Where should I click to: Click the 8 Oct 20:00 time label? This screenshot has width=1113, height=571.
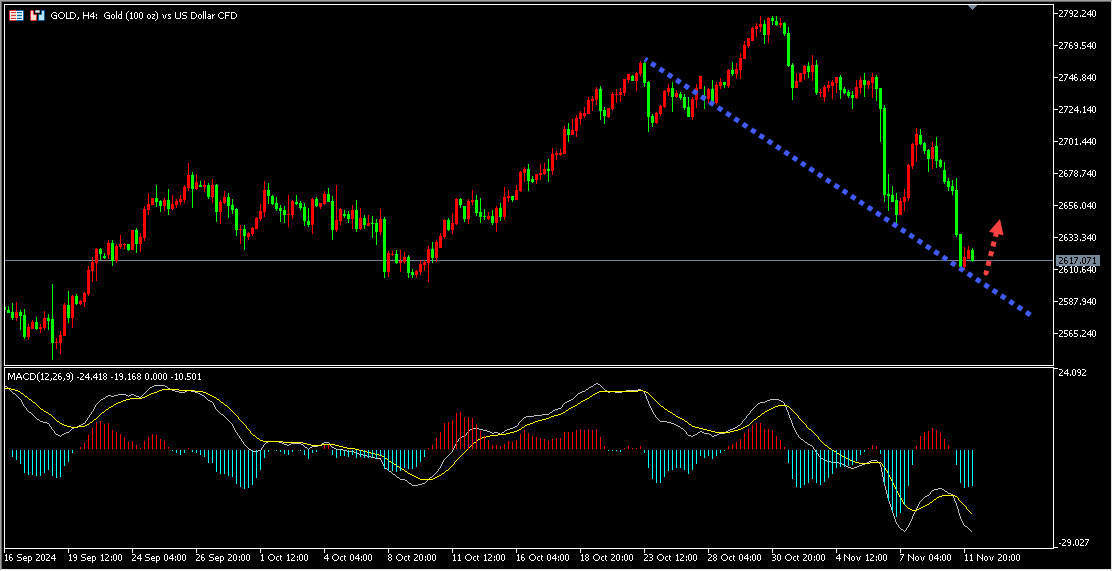[x=413, y=556]
